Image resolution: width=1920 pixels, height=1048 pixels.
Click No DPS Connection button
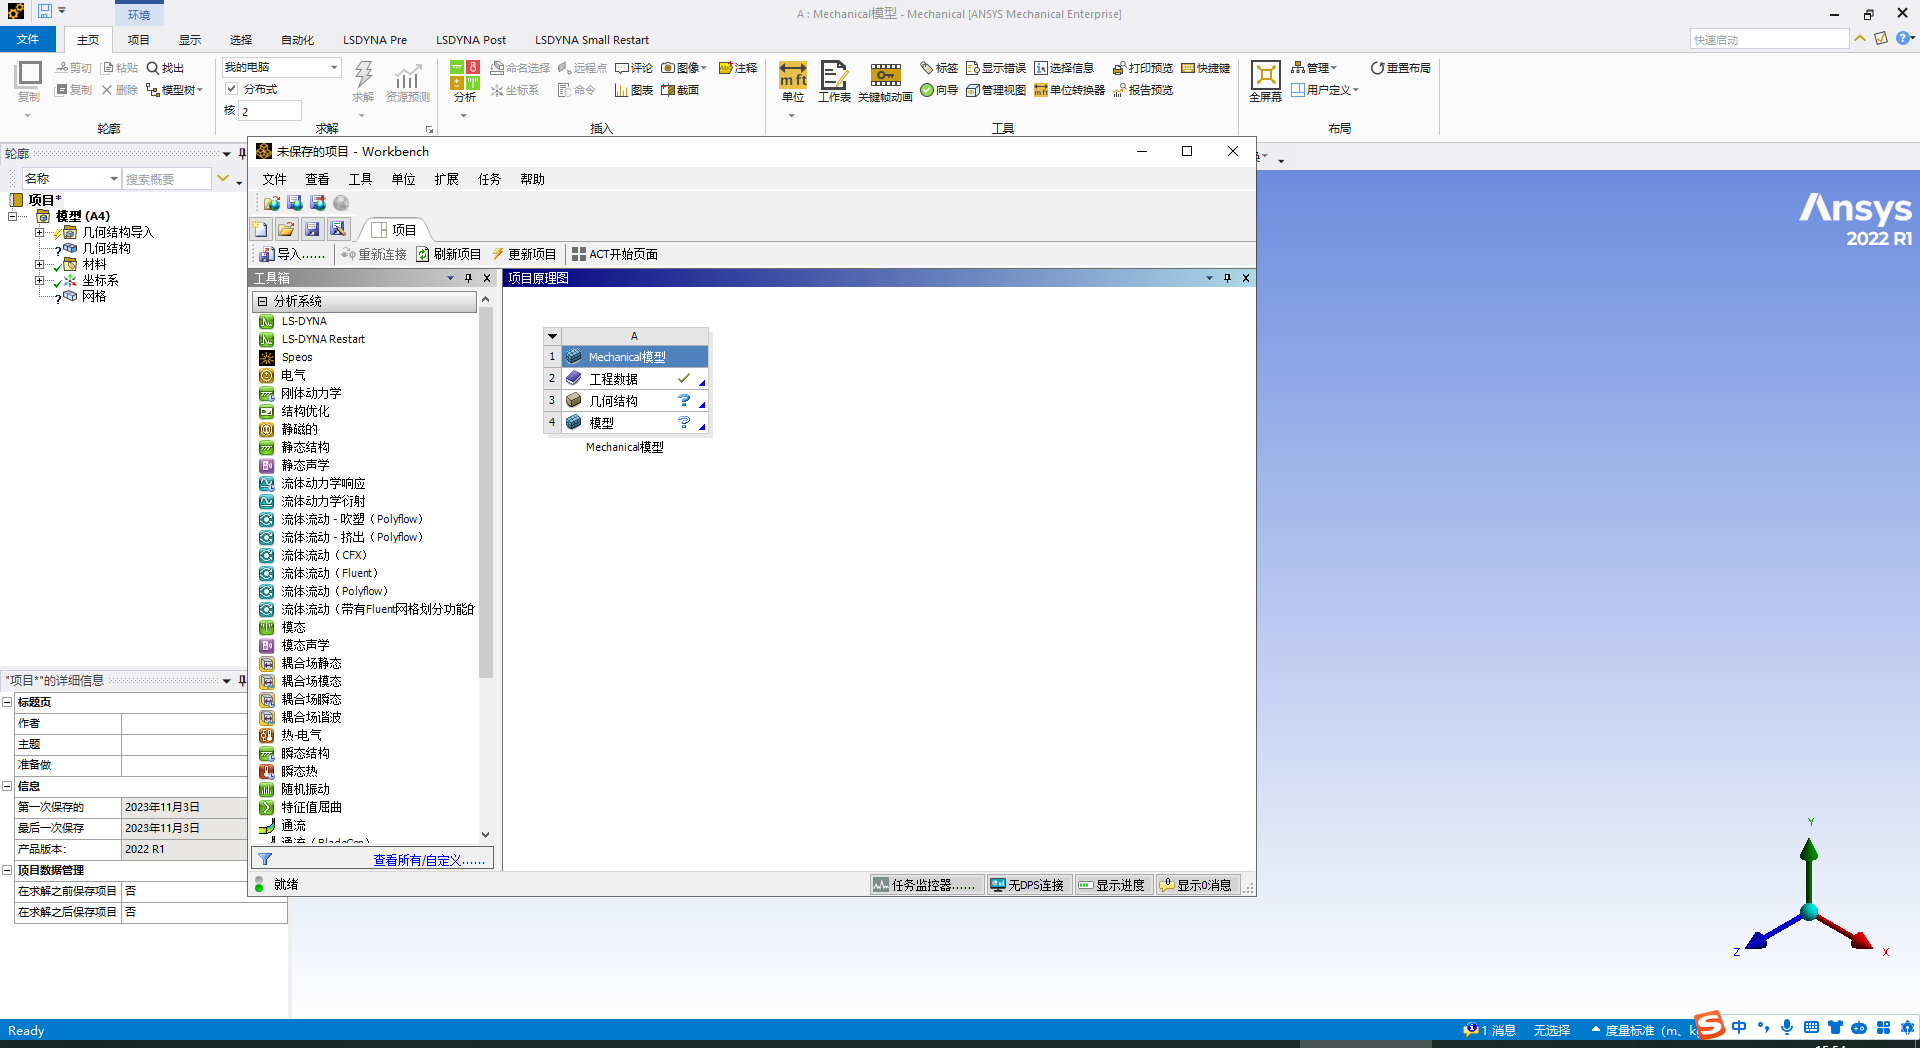tap(1028, 885)
